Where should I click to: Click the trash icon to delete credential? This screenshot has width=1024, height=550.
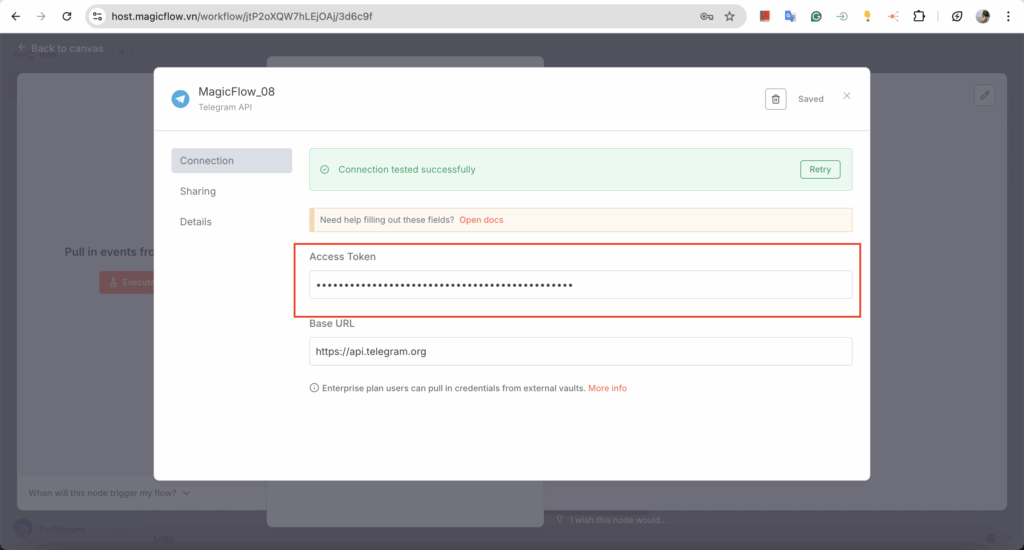[x=775, y=99]
